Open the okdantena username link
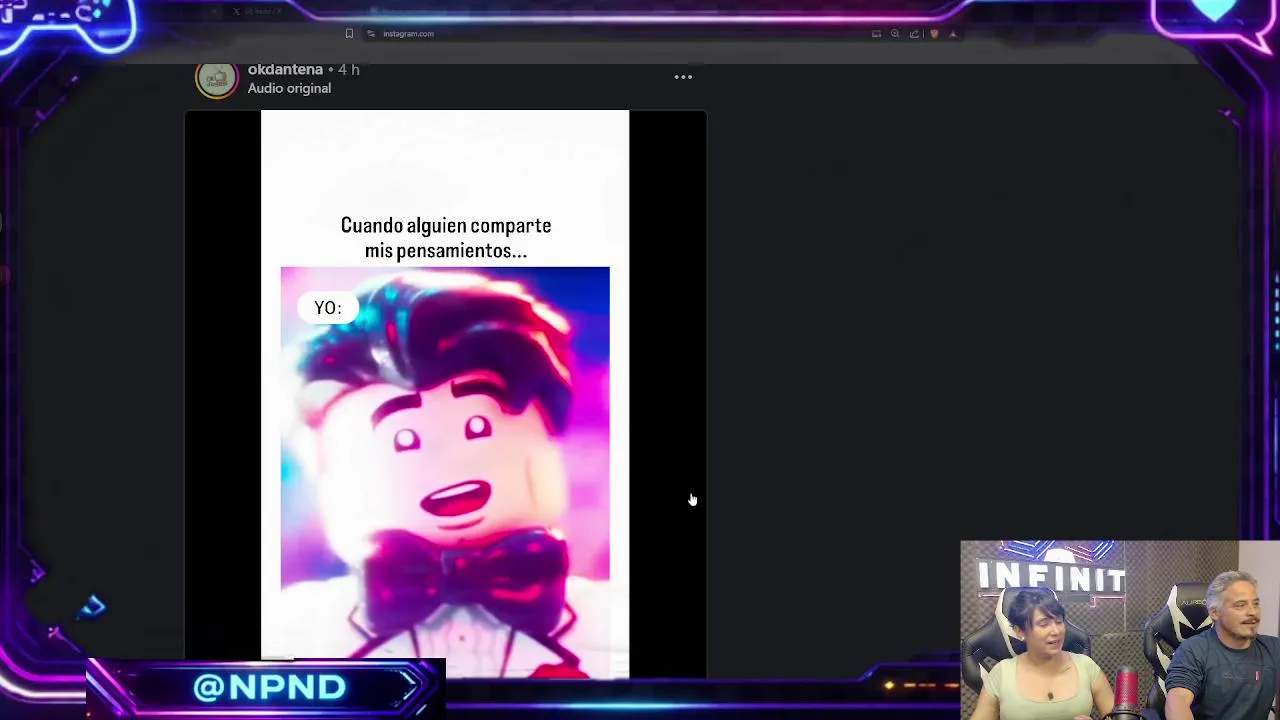 [x=285, y=69]
